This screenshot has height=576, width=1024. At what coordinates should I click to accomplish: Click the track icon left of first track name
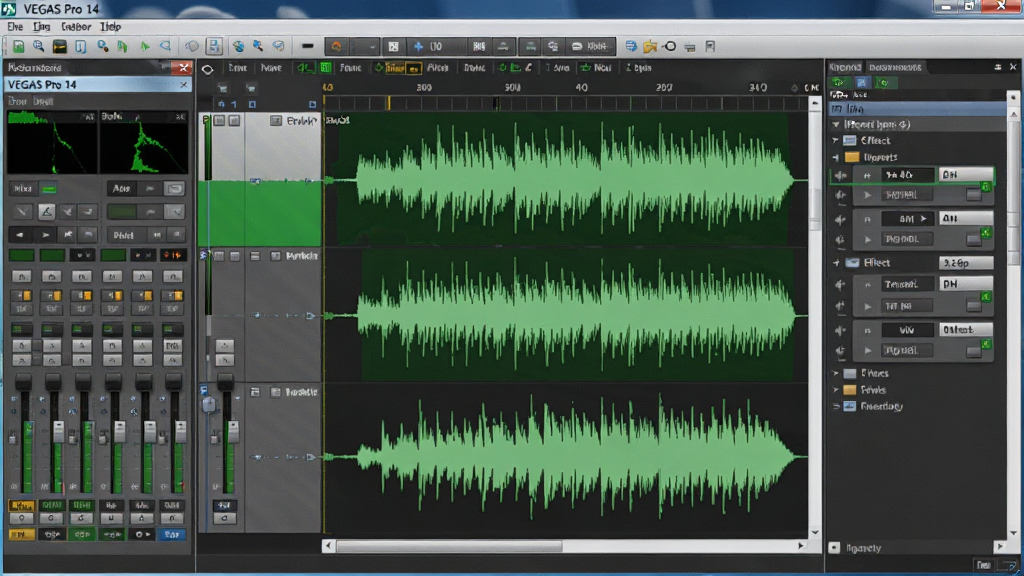[276, 121]
